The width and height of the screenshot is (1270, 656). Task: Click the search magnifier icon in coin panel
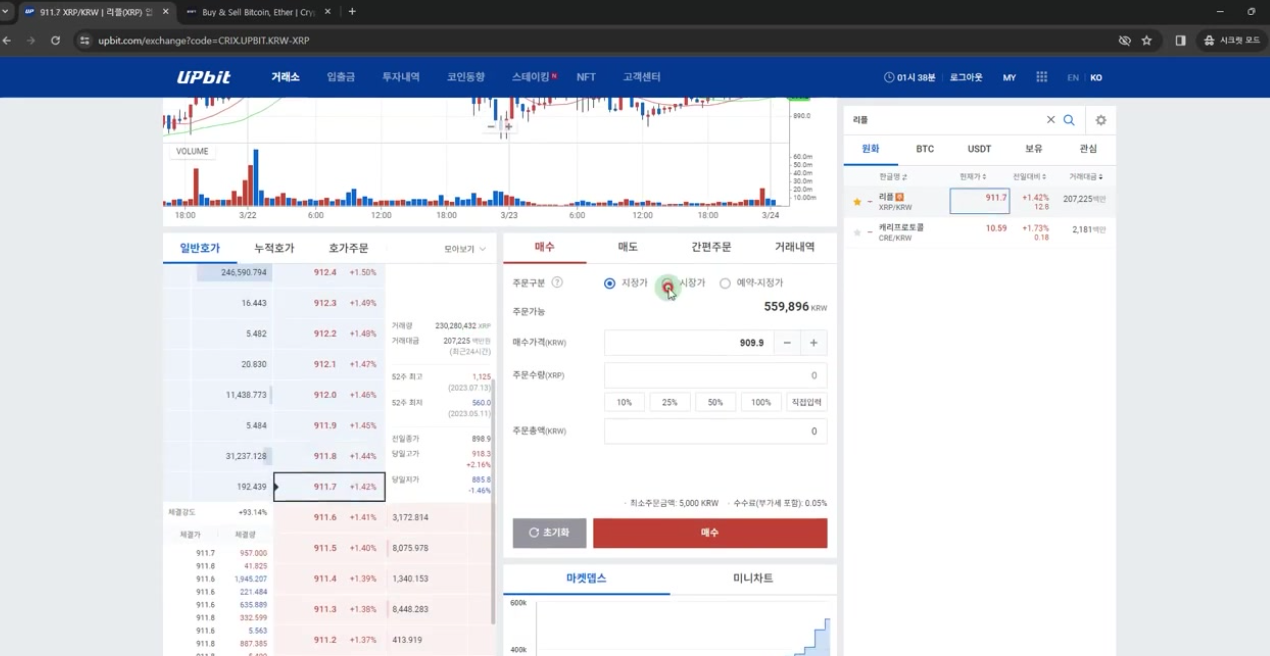[x=1069, y=120]
